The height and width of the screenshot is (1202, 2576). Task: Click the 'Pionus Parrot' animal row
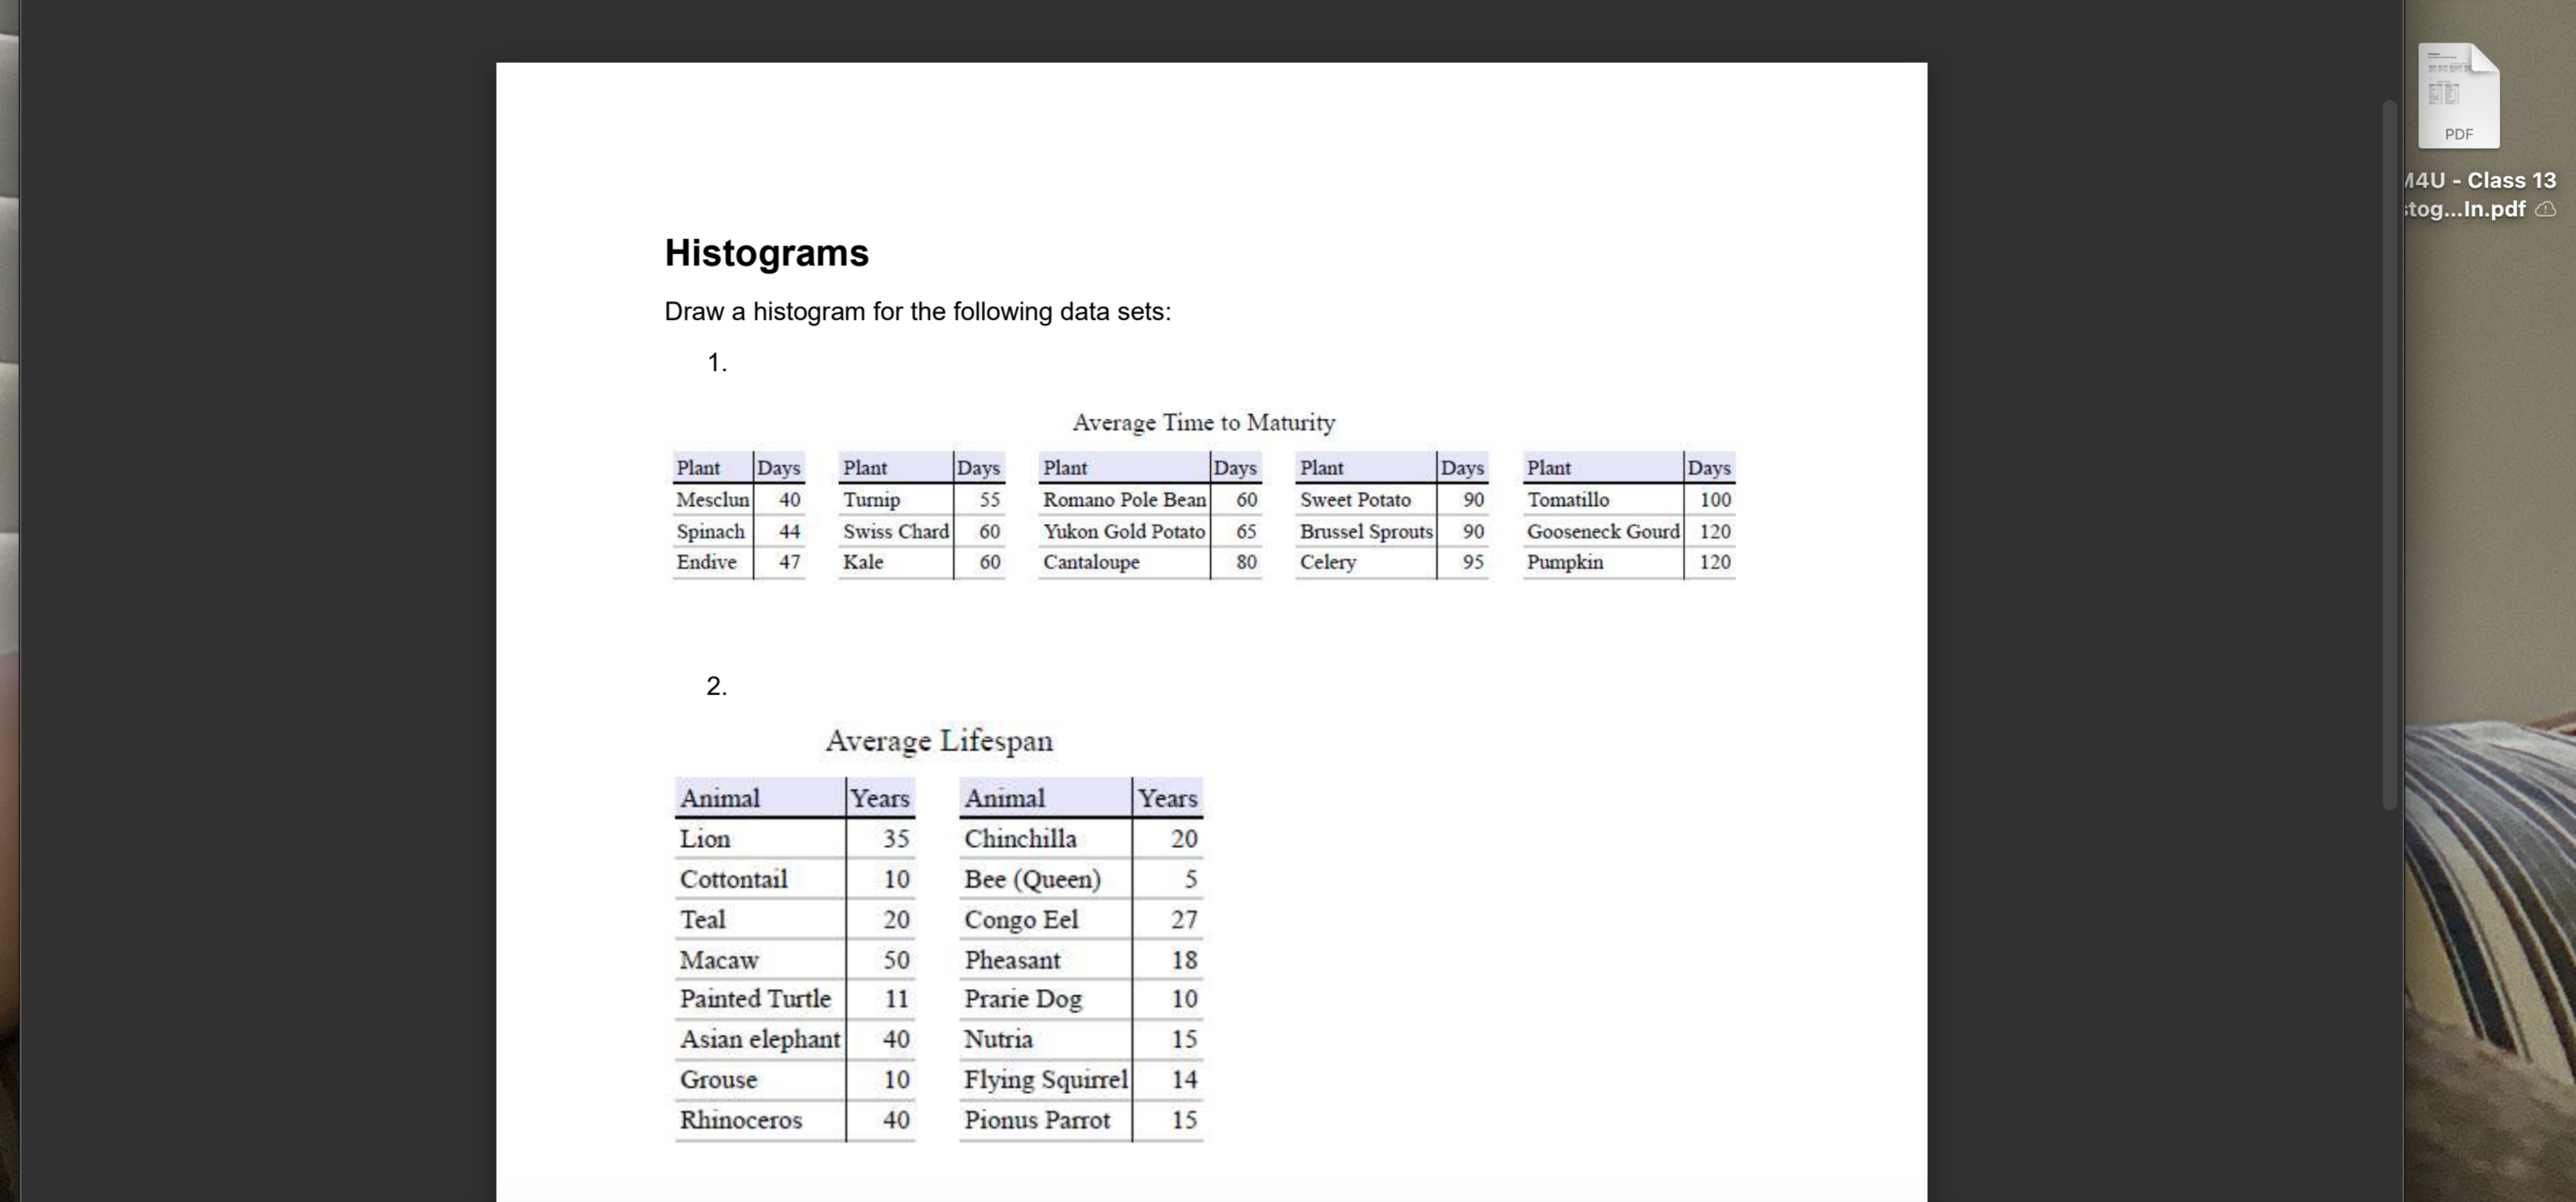(x=1081, y=1120)
